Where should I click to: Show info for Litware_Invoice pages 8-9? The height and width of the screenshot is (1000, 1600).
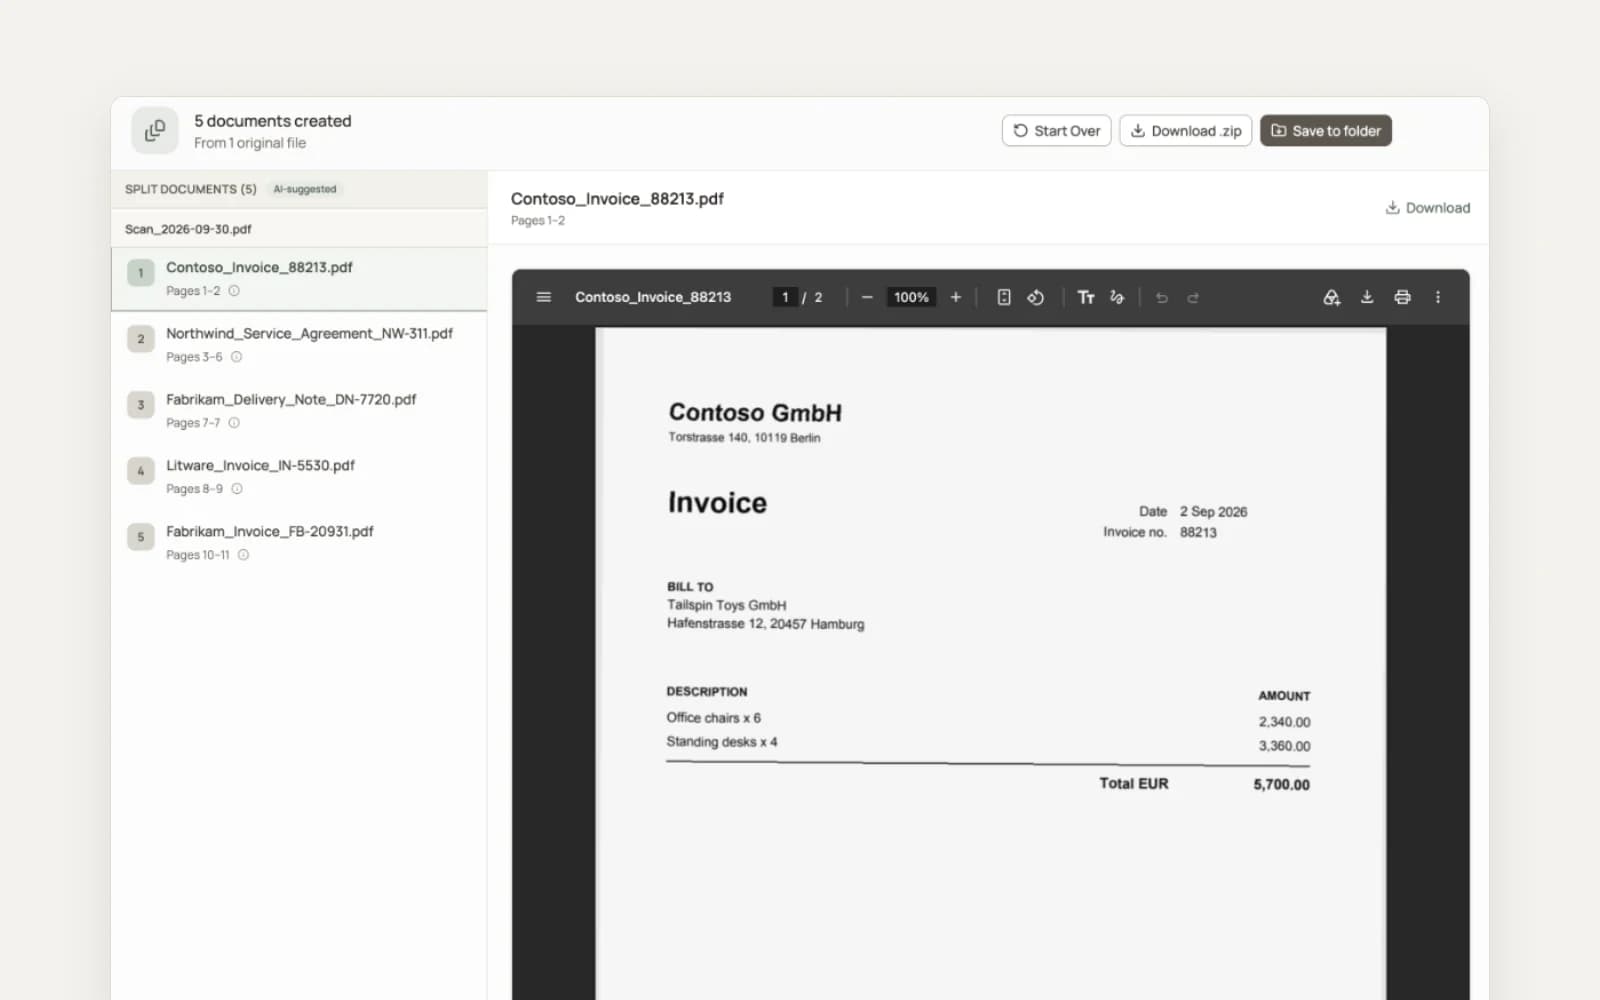pos(237,489)
